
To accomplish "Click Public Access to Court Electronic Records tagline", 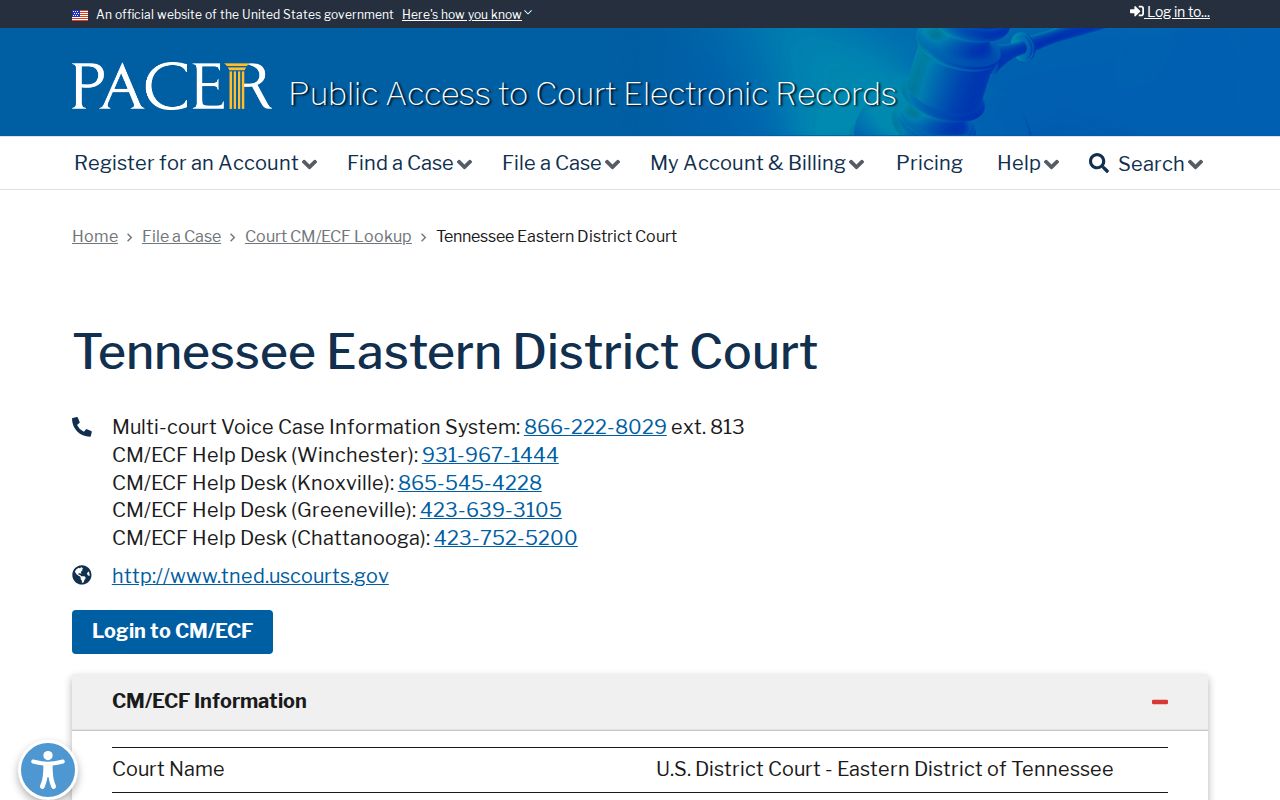I will [x=593, y=93].
